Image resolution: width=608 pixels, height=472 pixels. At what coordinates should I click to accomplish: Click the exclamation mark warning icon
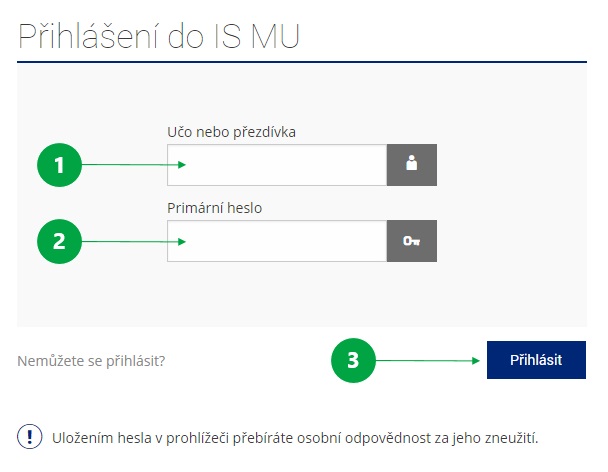pyautogui.click(x=30, y=438)
